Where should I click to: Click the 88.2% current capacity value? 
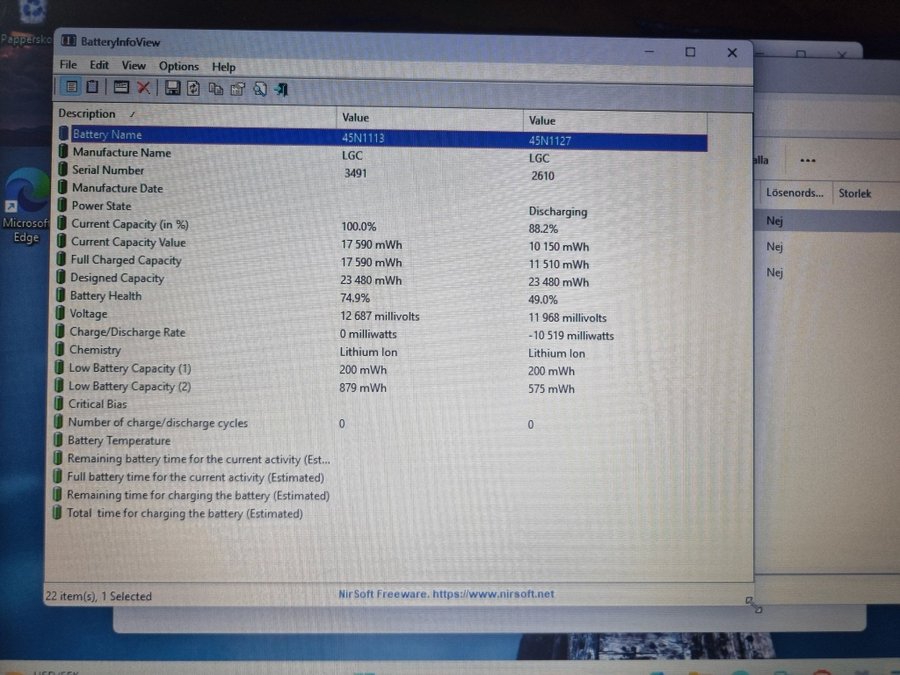[543, 228]
